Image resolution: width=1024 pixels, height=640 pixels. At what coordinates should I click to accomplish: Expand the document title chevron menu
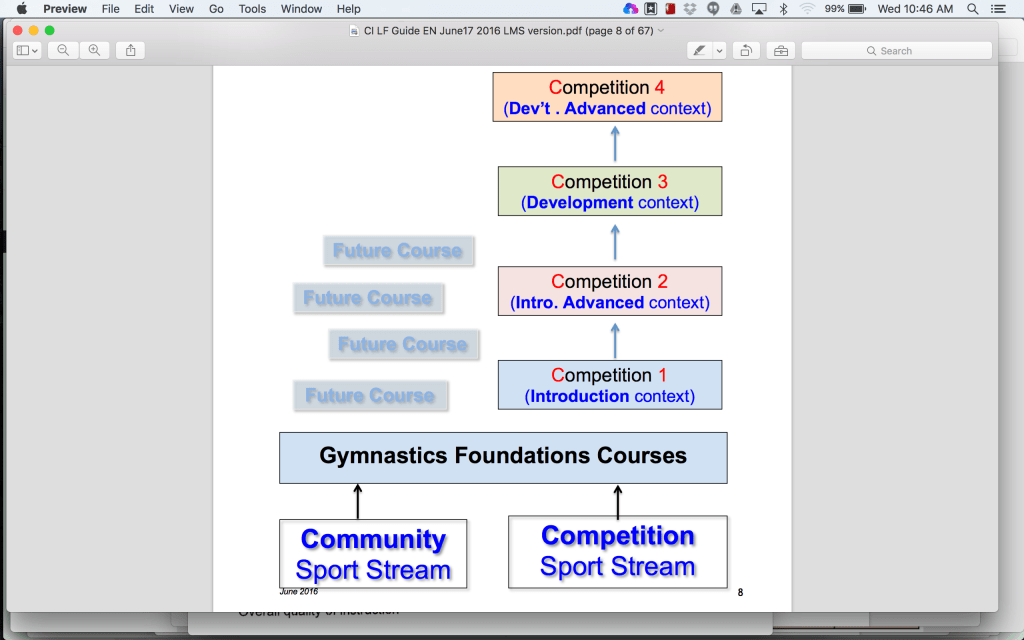(661, 31)
